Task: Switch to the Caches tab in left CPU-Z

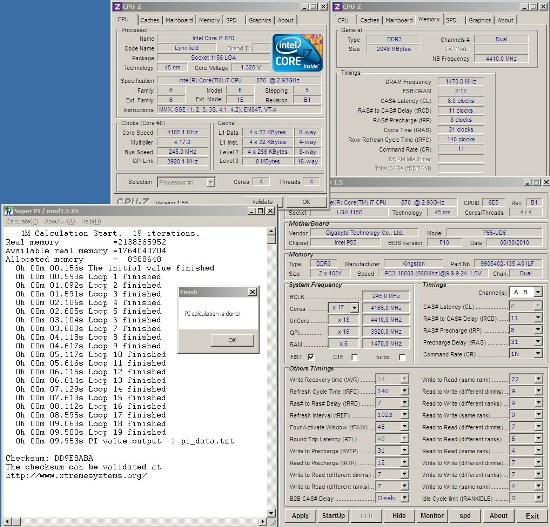Action: (150, 20)
